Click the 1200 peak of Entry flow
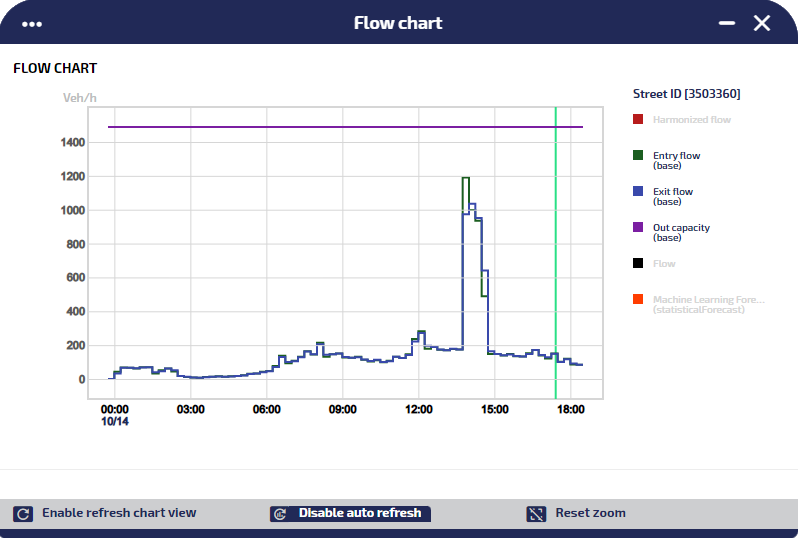 [466, 178]
